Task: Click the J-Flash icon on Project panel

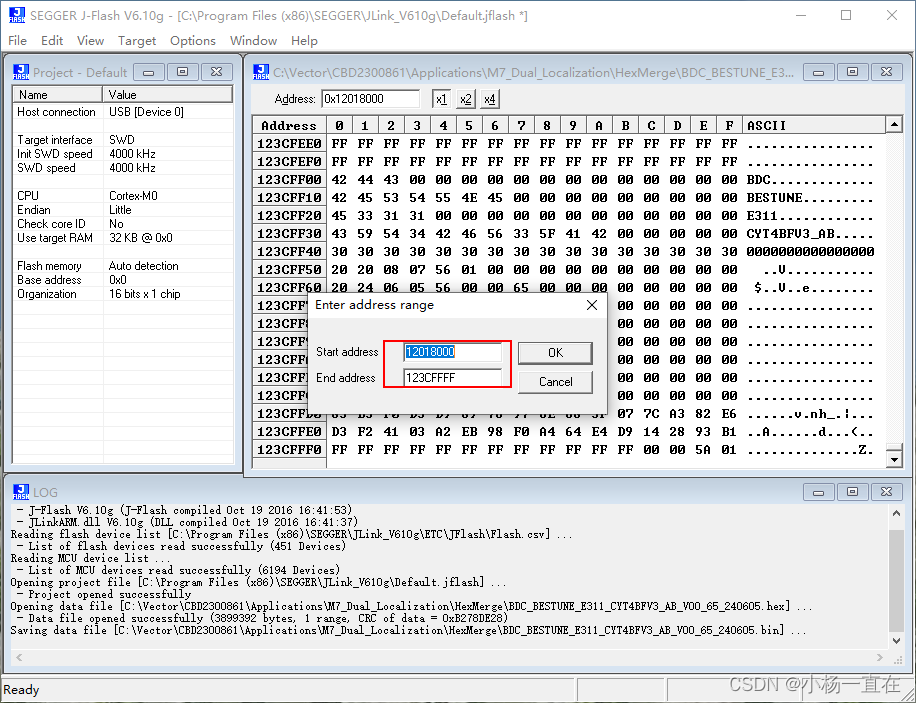Action: [21, 71]
